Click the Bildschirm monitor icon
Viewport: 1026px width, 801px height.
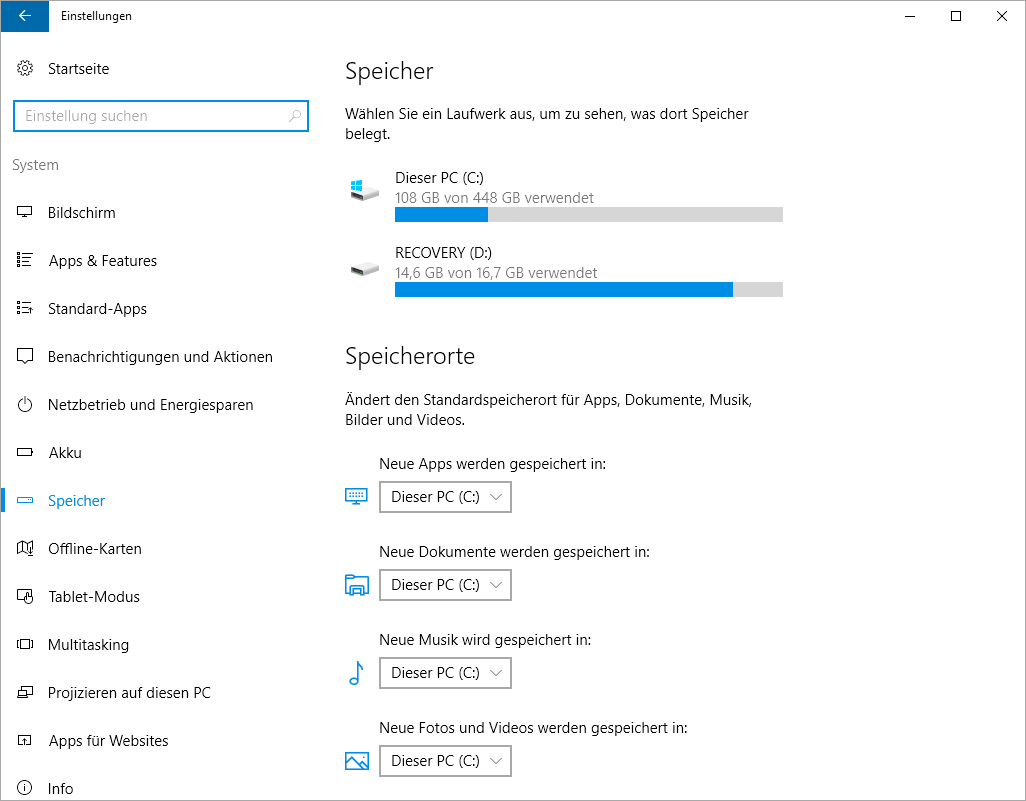pyautogui.click(x=26, y=213)
